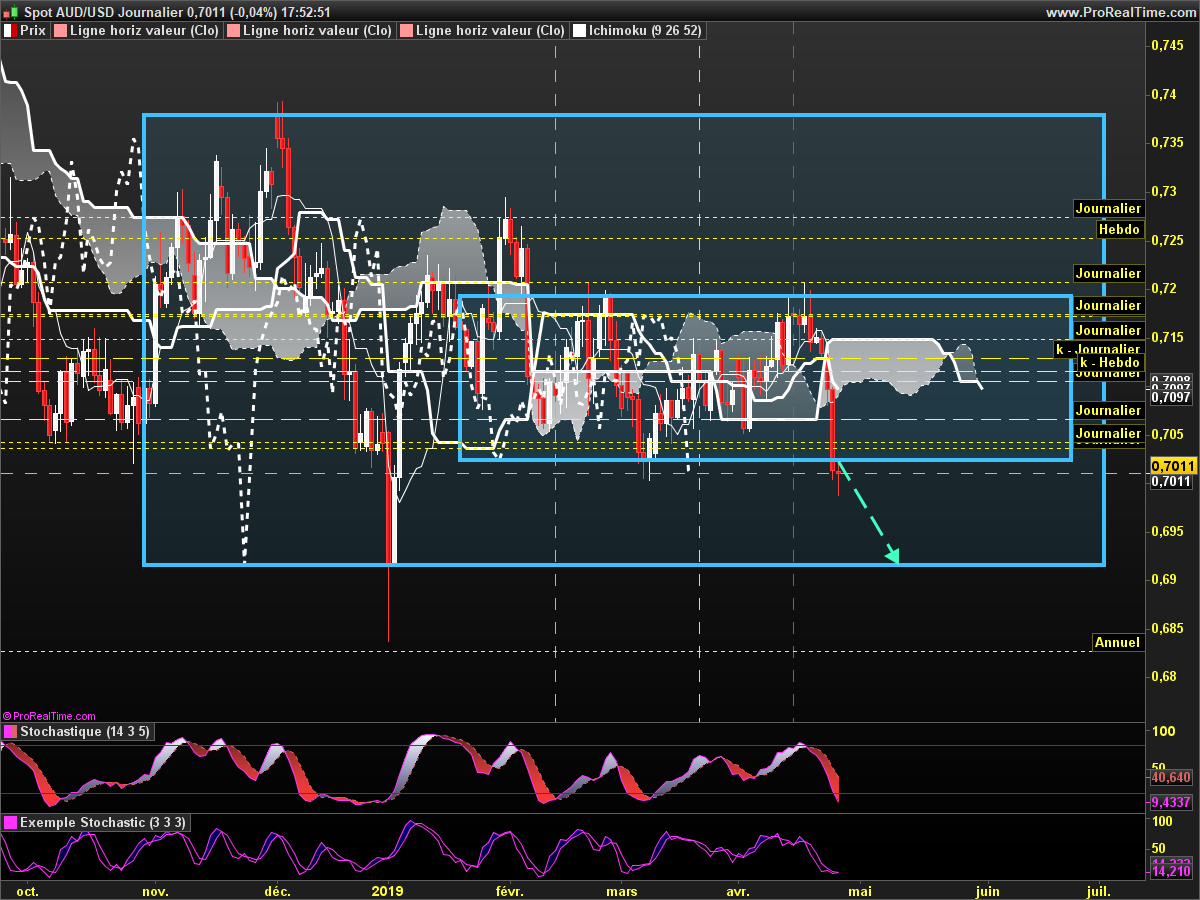1200x900 pixels.
Task: Click the magenta Exemple Stochastic swatch
Action: click(x=10, y=822)
